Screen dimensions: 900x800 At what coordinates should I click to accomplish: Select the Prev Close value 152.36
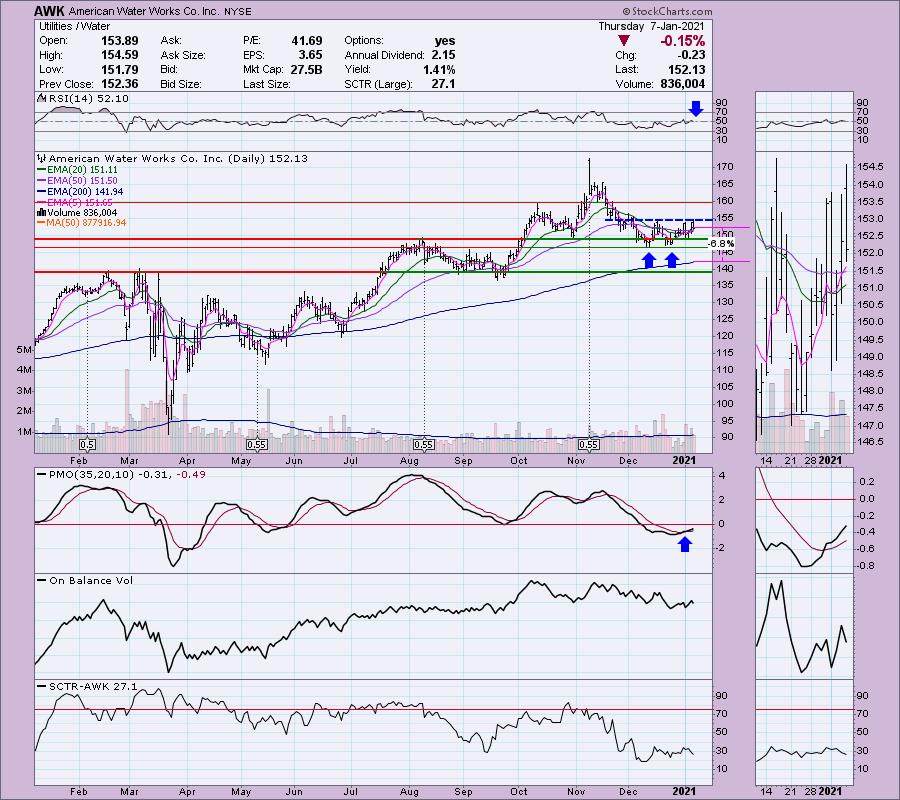(x=120, y=84)
